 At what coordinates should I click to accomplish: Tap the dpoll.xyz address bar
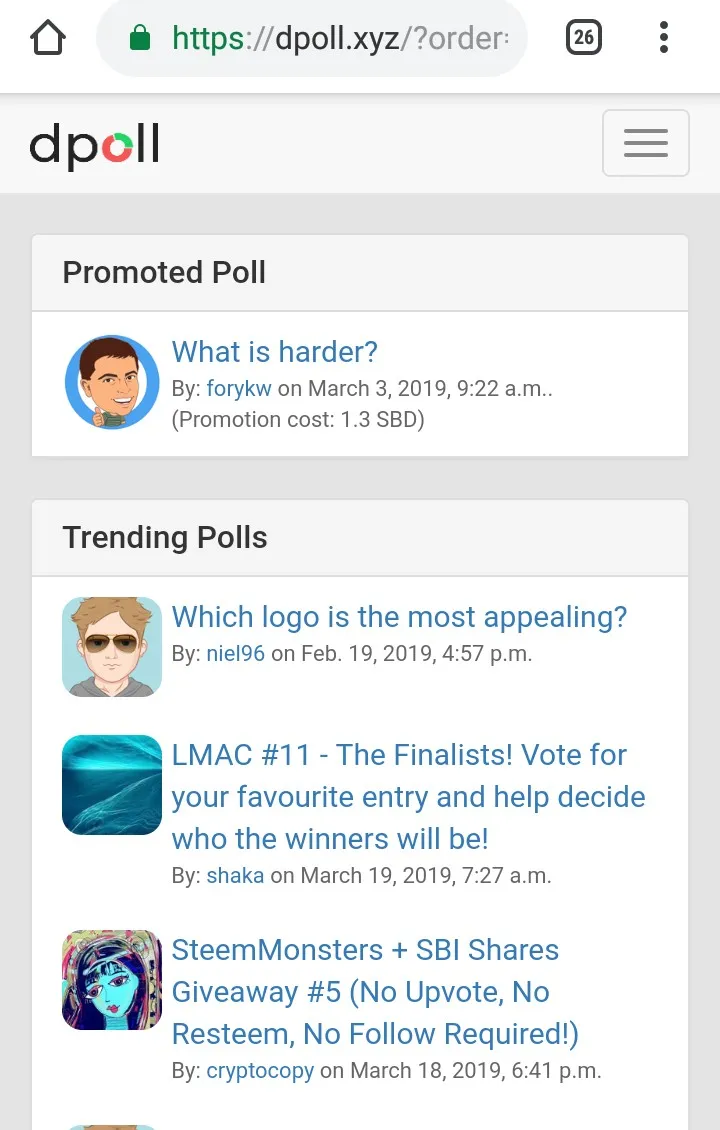[340, 39]
